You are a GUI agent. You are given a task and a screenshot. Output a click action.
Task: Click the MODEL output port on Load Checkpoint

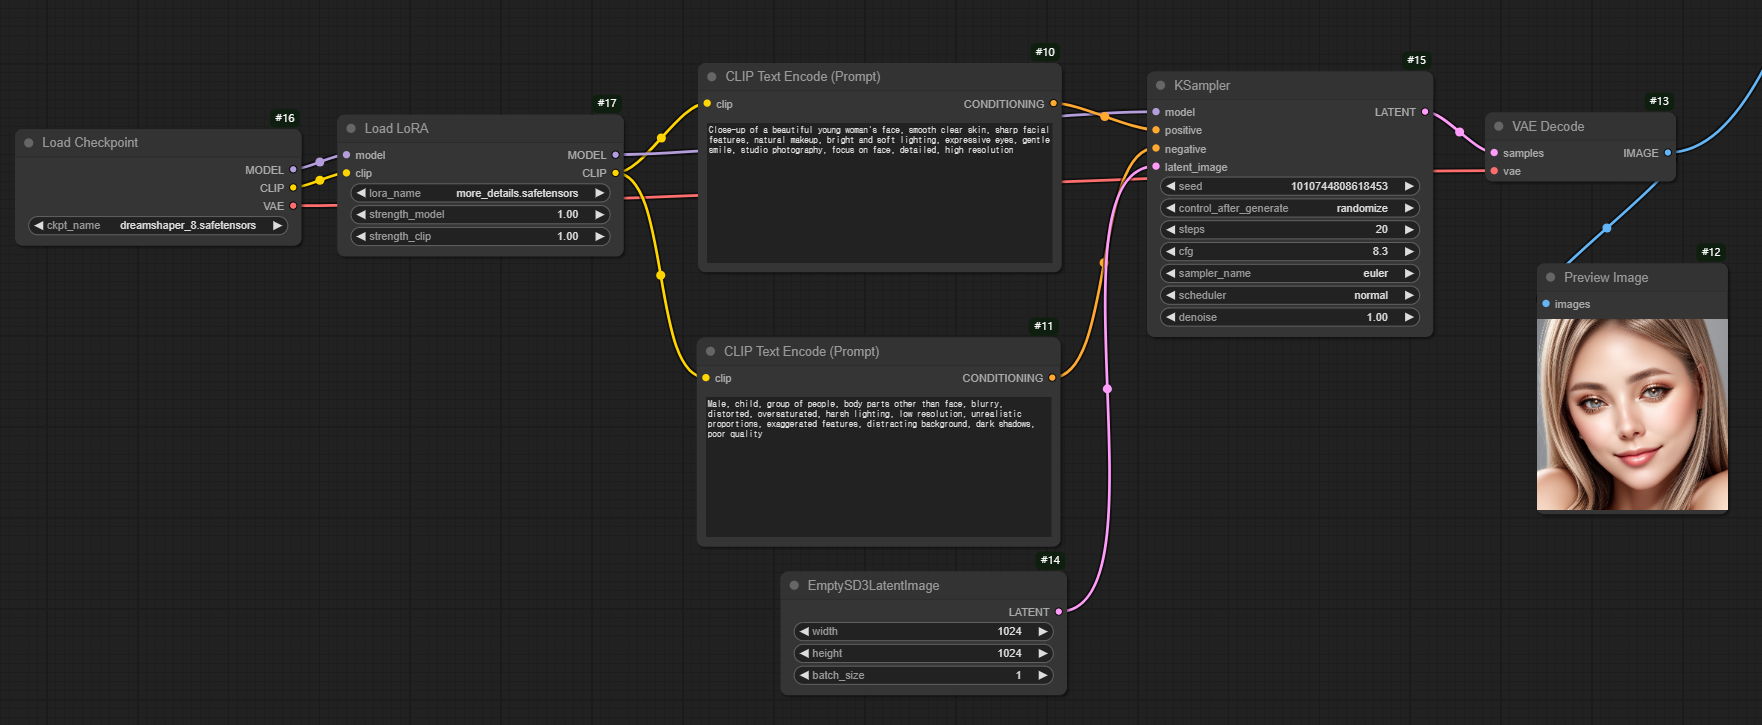tap(293, 170)
